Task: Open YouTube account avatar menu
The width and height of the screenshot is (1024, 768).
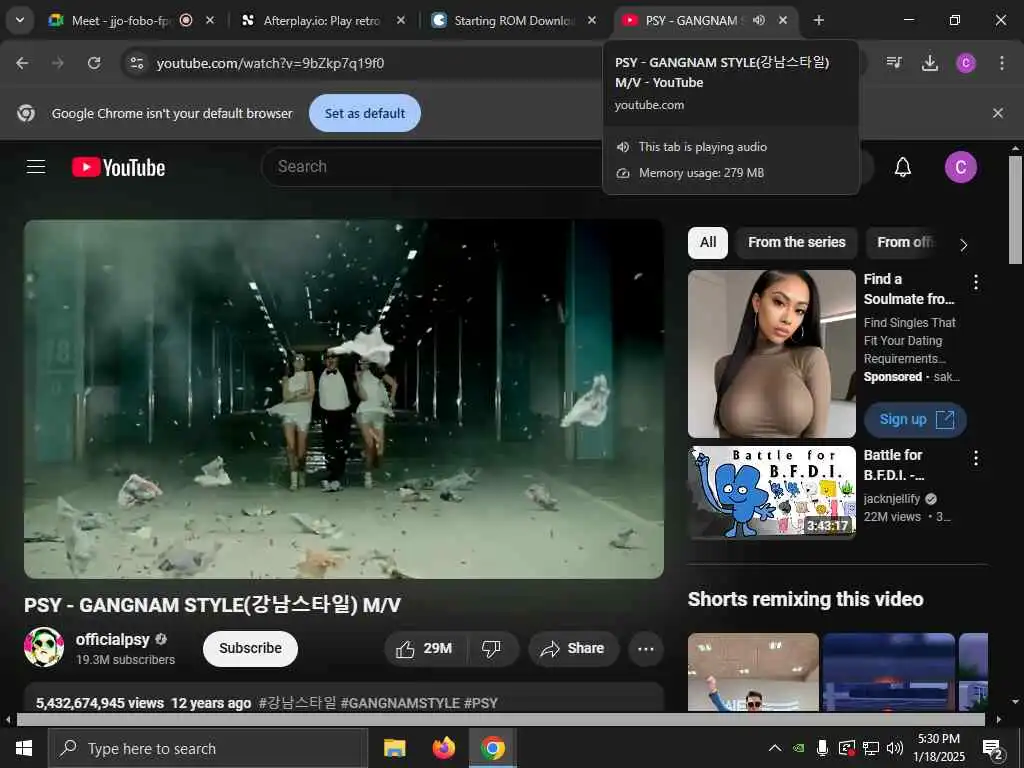Action: point(961,167)
